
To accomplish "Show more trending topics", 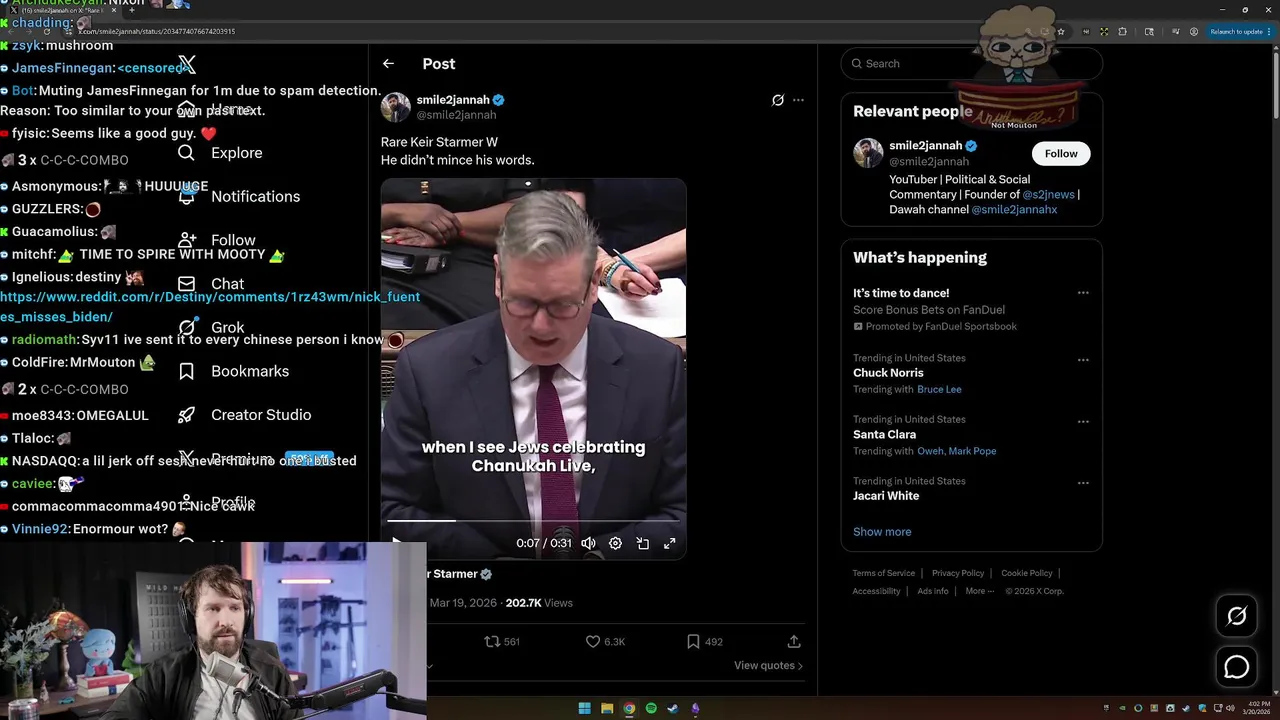I will [x=882, y=532].
